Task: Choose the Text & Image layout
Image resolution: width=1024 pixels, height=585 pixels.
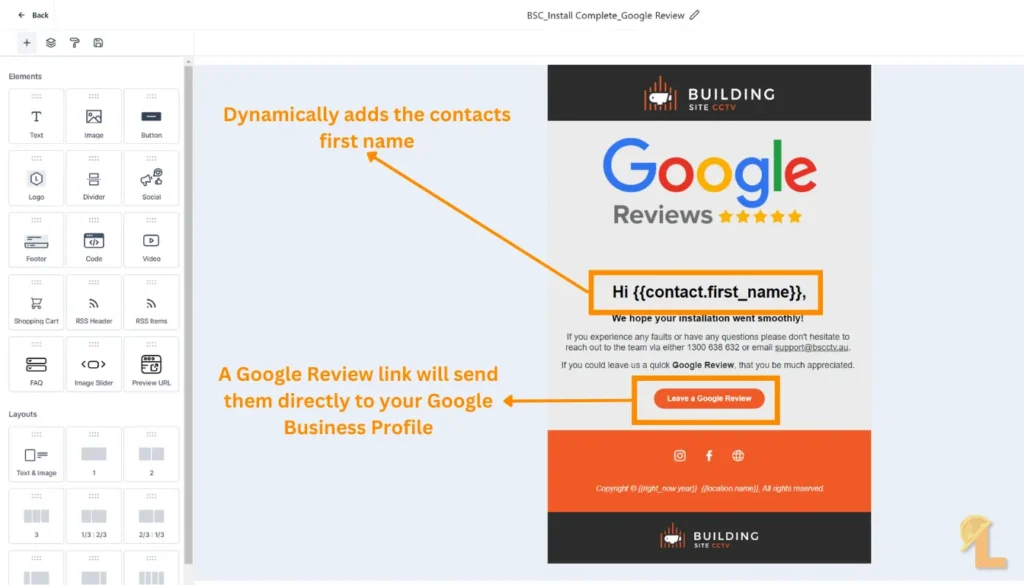Action: 37,454
